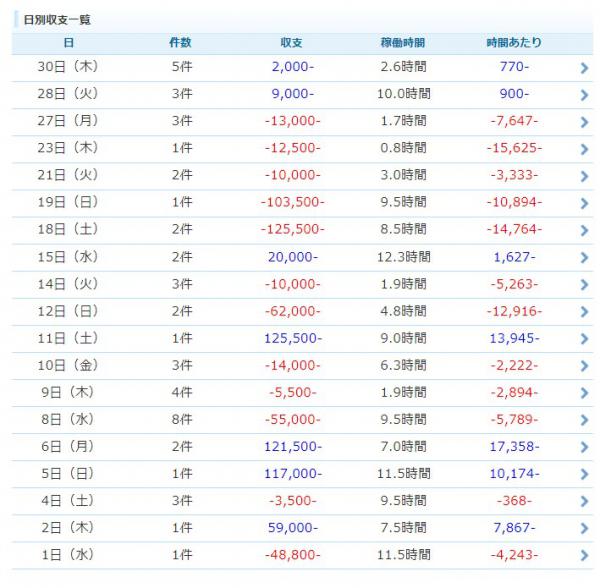The image size is (600, 588).
Task: Click the -55,000- balance value
Action: (x=293, y=420)
